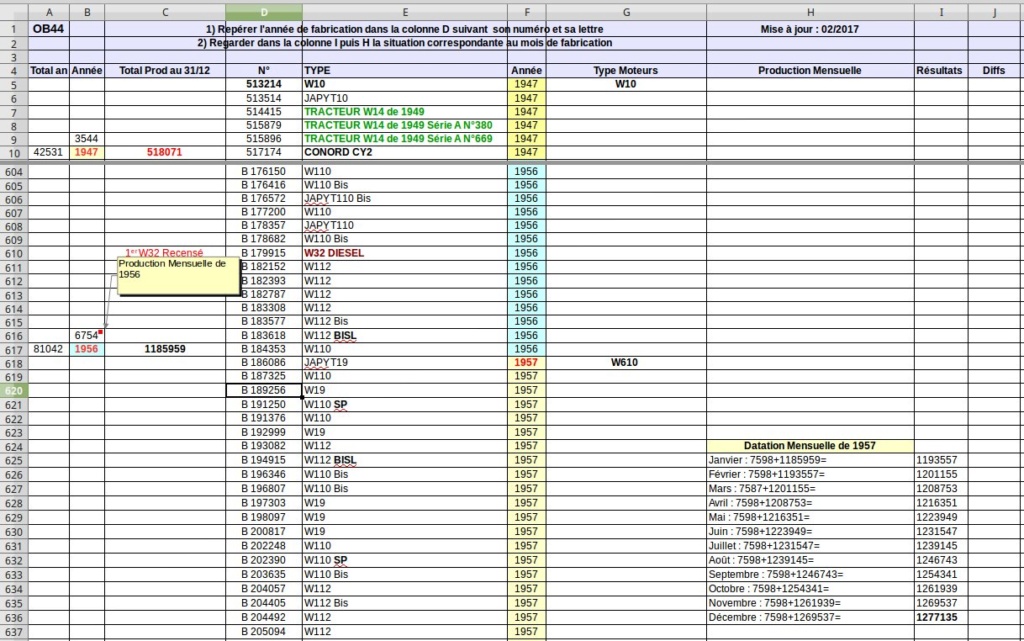Viewport: 1024px width, 641px height.
Task: Click cell 'B 176150'
Action: [x=264, y=172]
